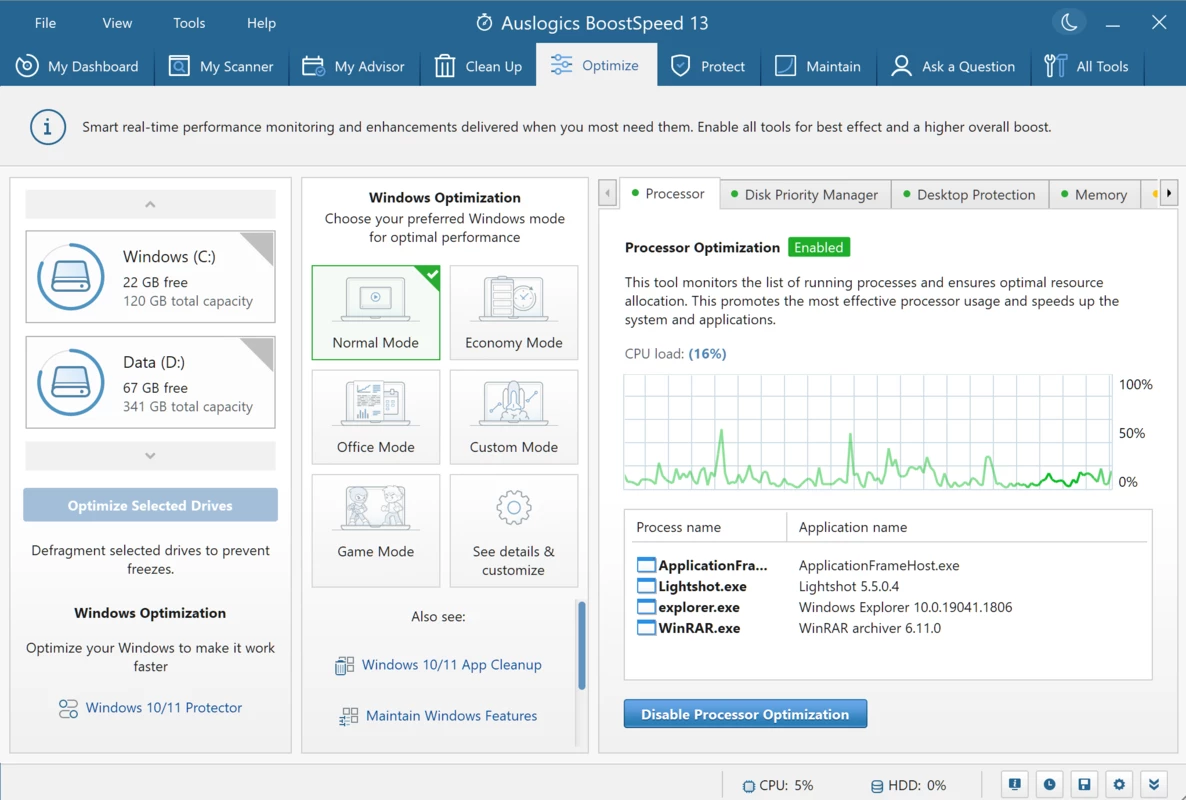1186x800 pixels.
Task: Click the CPU load graph
Action: coord(868,432)
